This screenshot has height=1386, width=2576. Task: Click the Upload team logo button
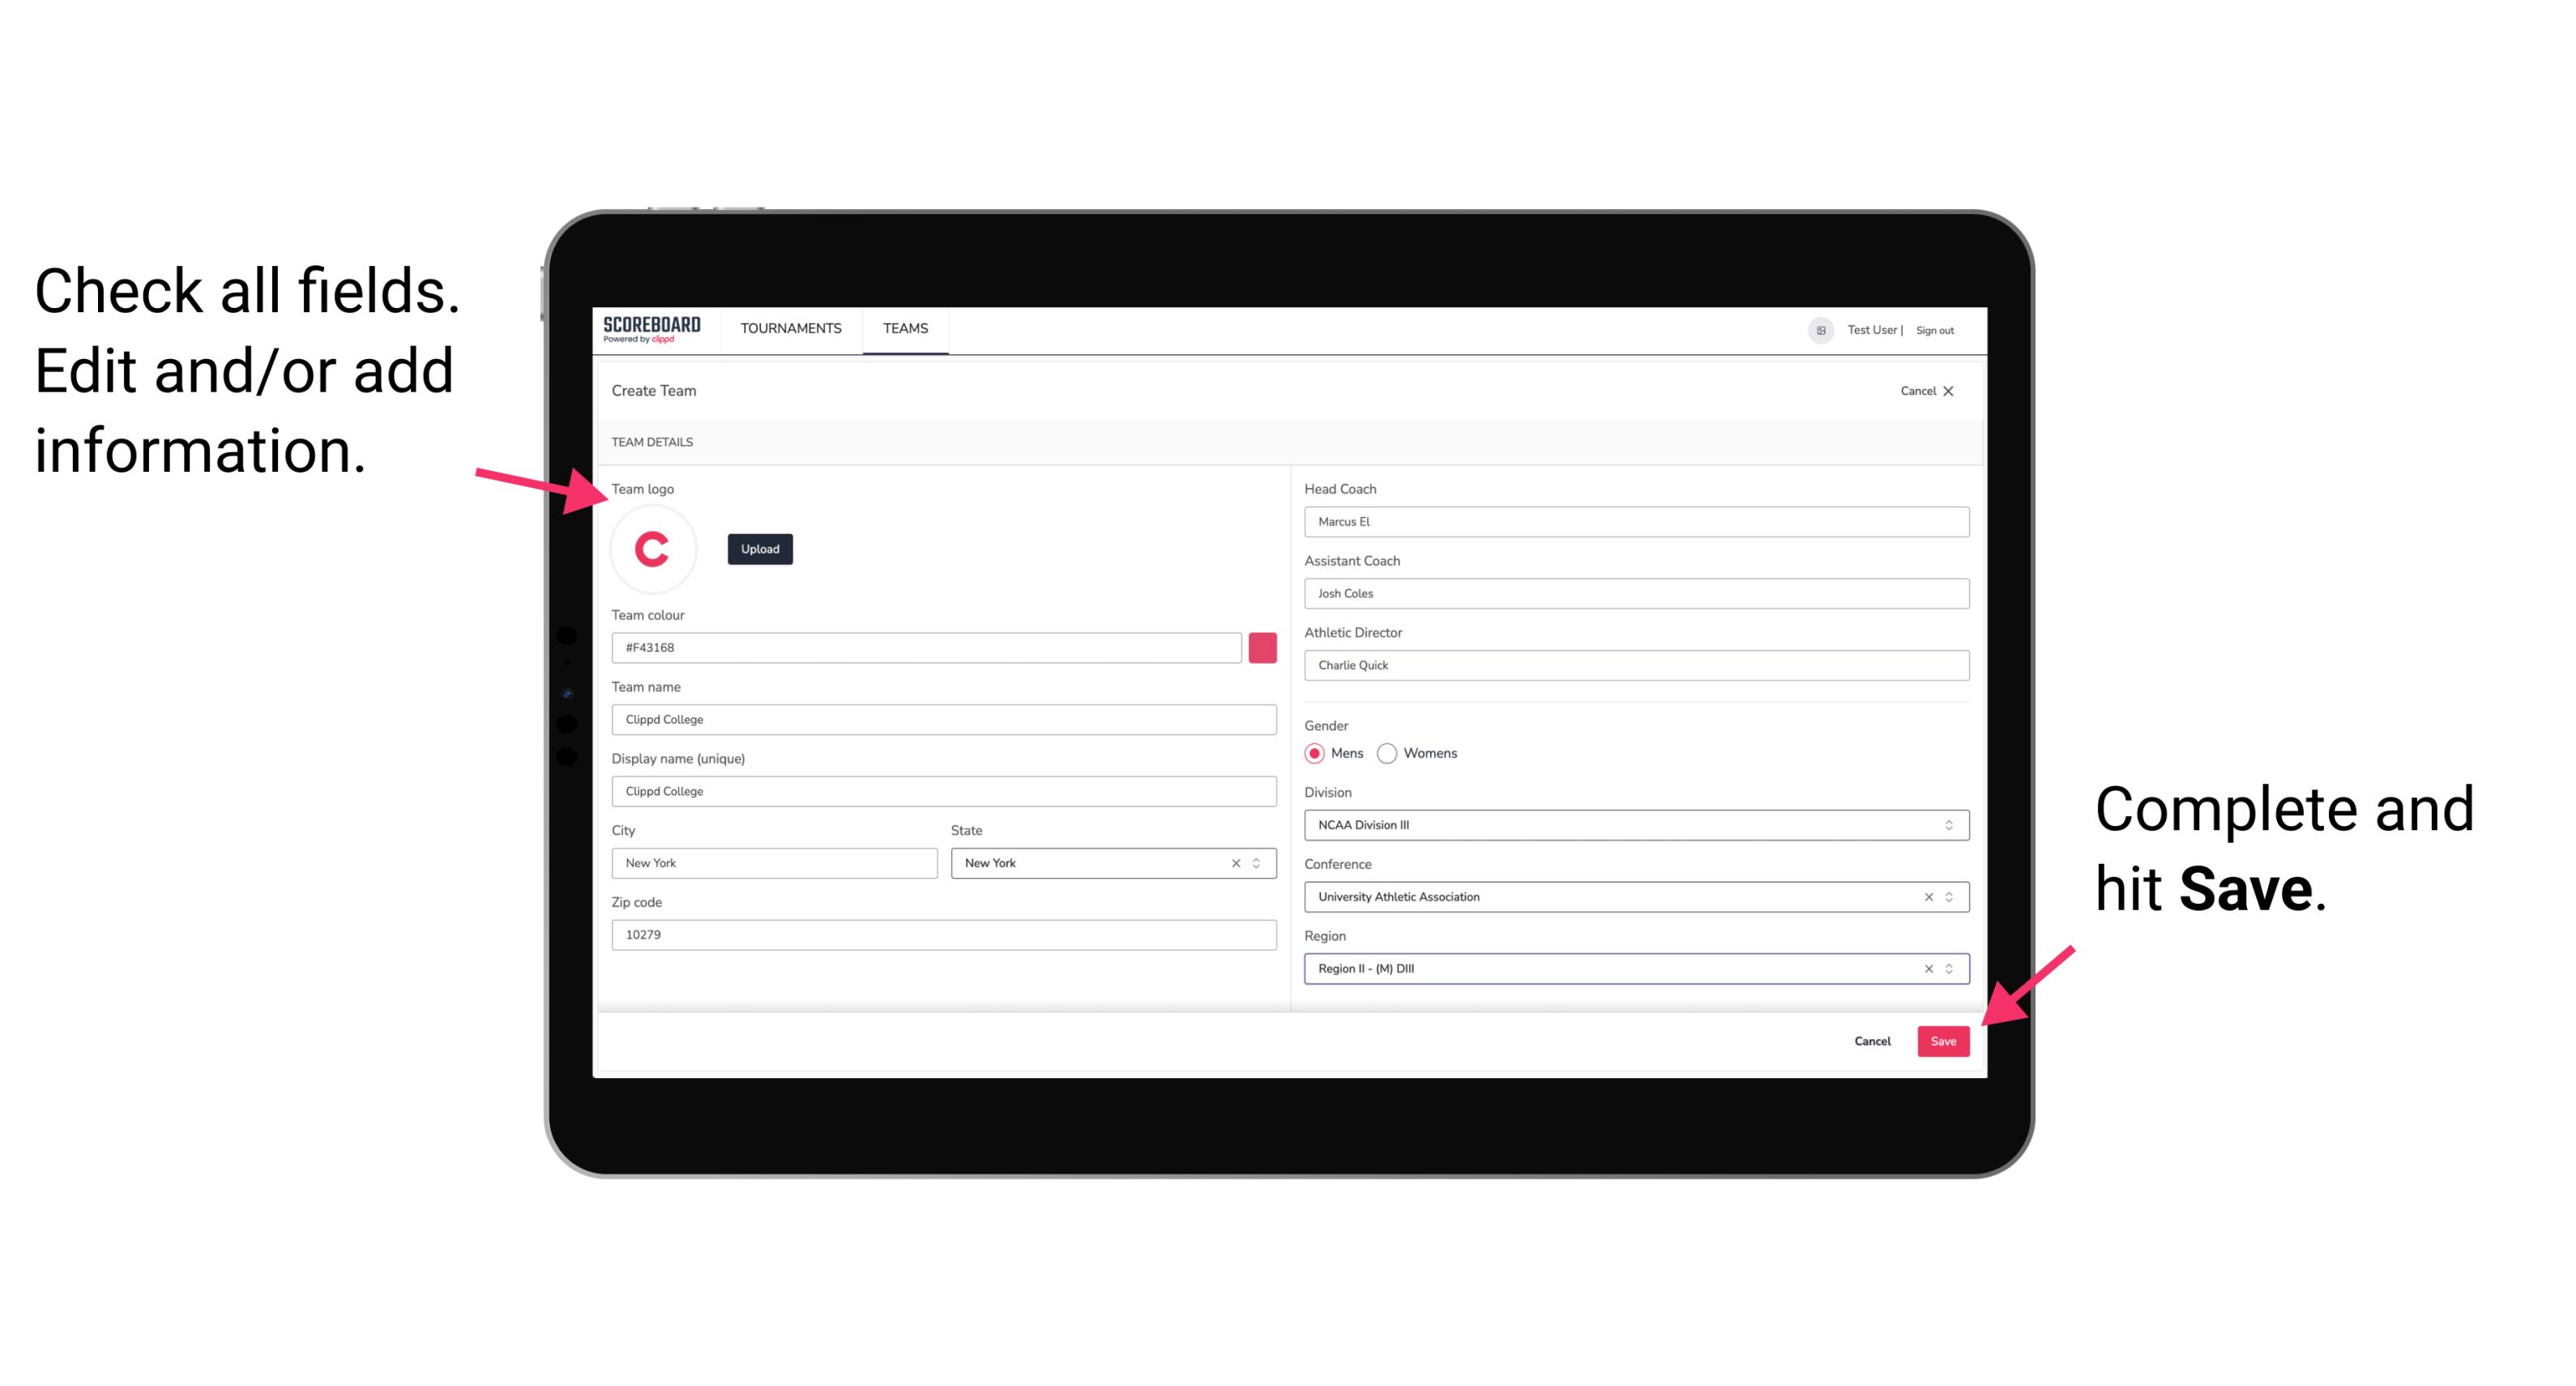pyautogui.click(x=759, y=548)
